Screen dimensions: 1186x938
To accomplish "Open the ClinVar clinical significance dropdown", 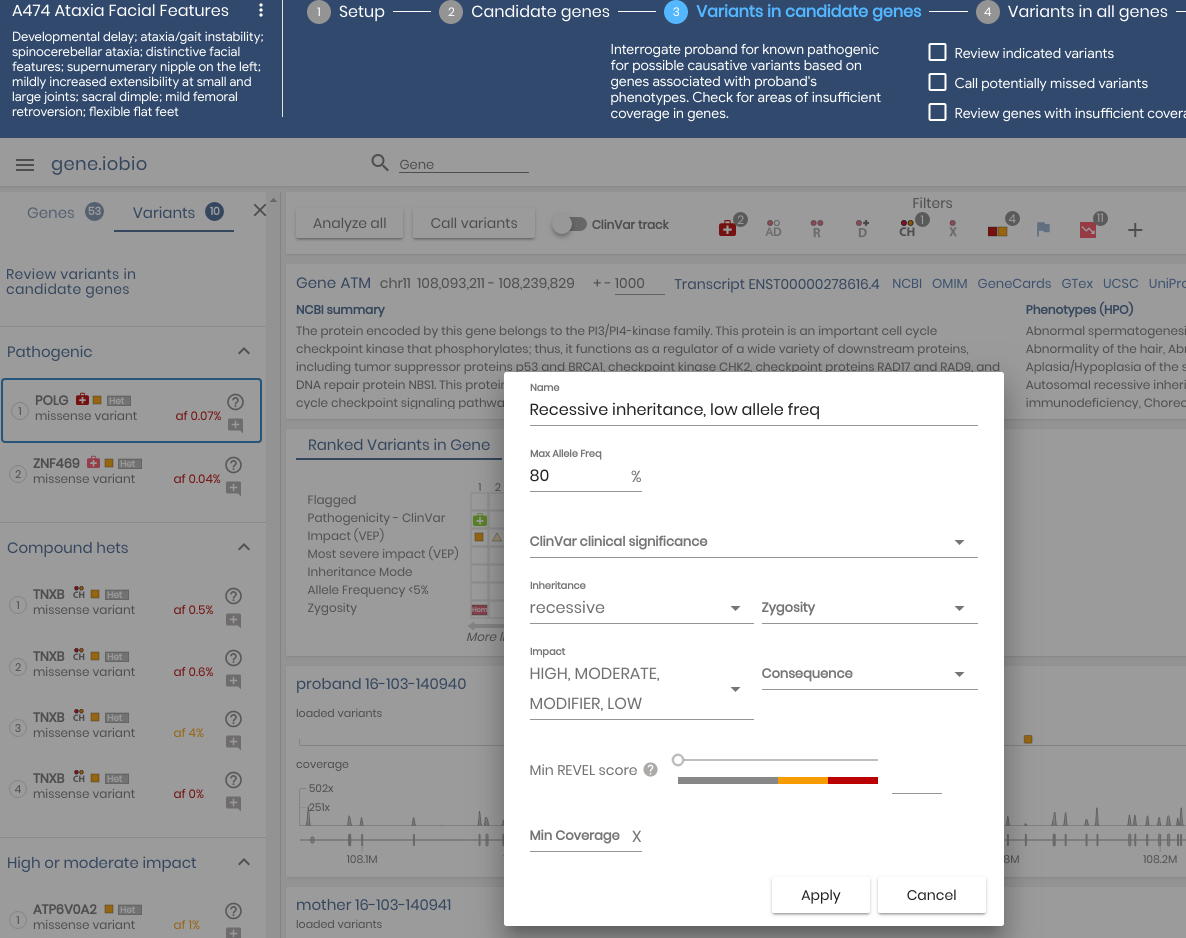I will tap(959, 541).
